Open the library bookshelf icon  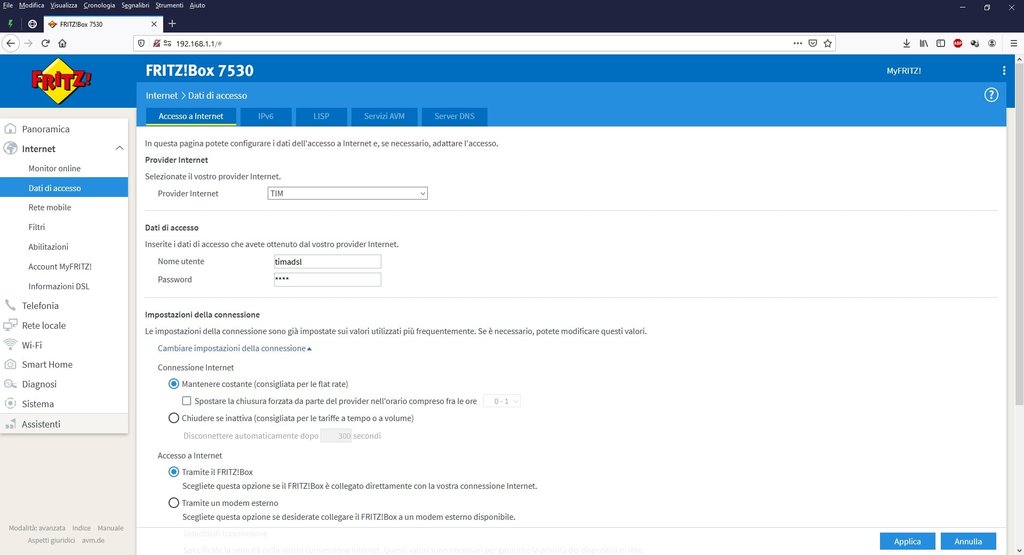click(x=923, y=43)
